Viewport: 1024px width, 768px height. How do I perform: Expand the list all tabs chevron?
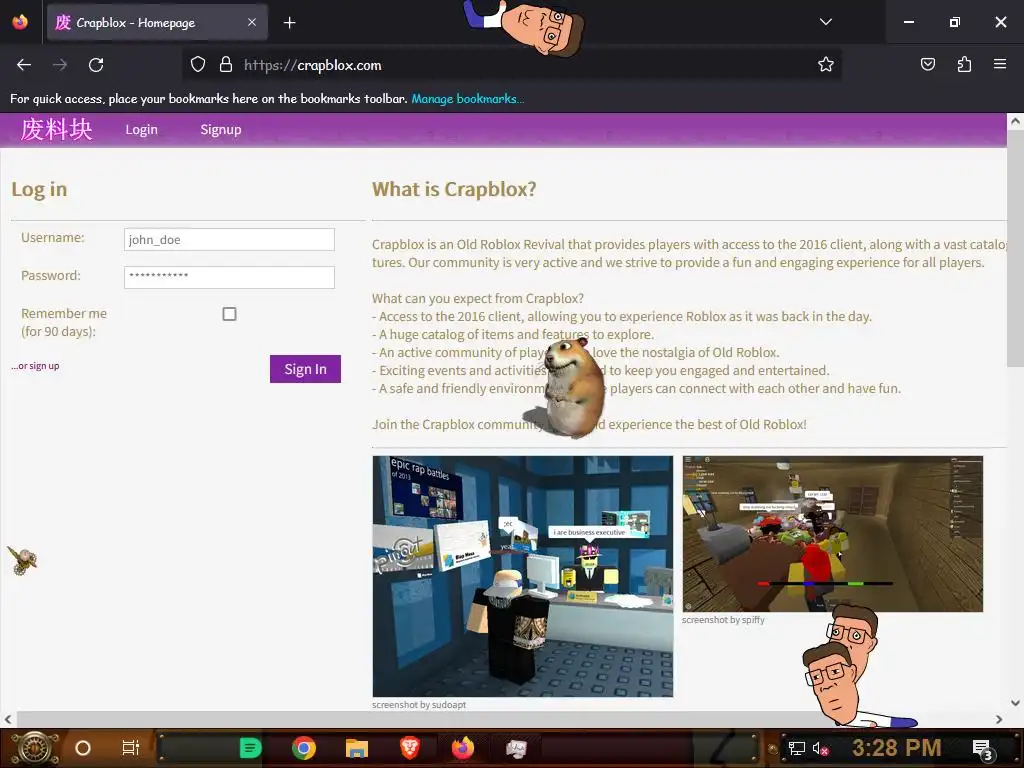coord(825,22)
